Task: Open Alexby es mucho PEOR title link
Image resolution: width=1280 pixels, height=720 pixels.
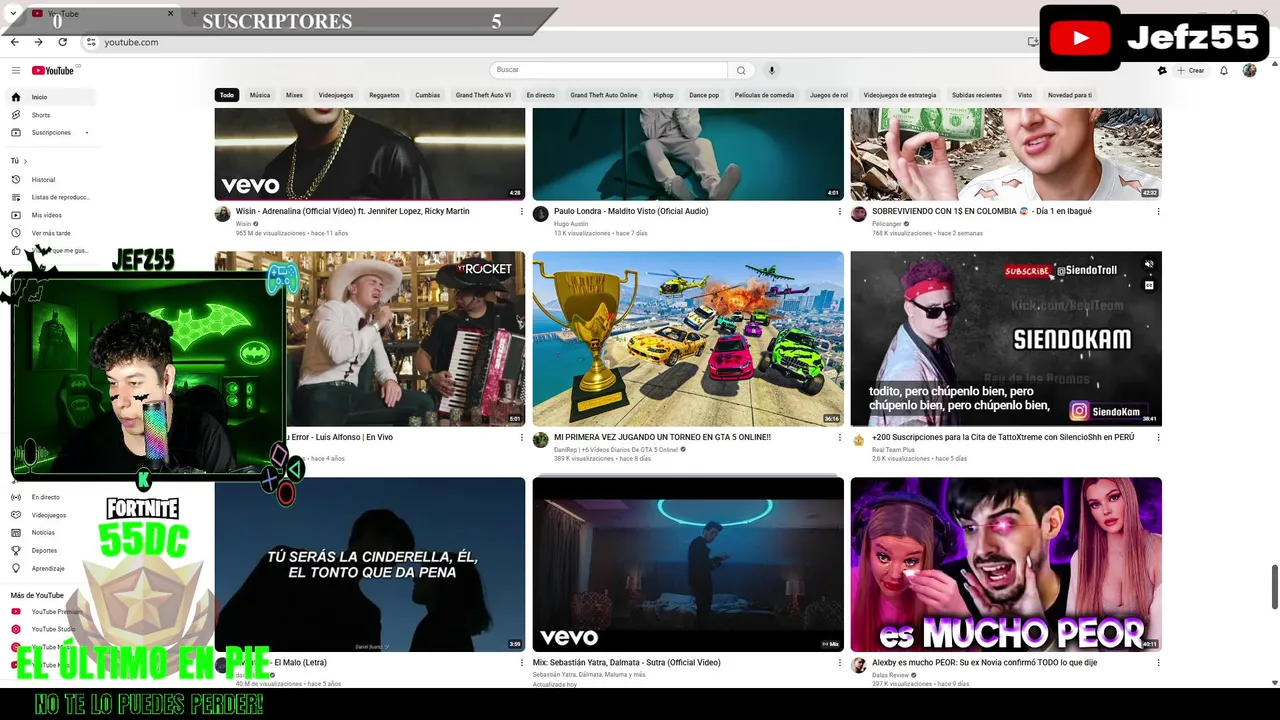Action: point(984,662)
